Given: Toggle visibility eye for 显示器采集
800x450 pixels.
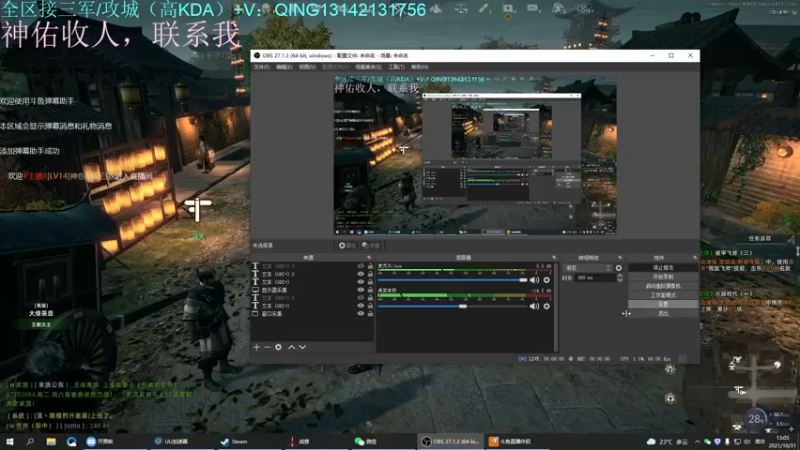Looking at the screenshot, I should pyautogui.click(x=361, y=290).
